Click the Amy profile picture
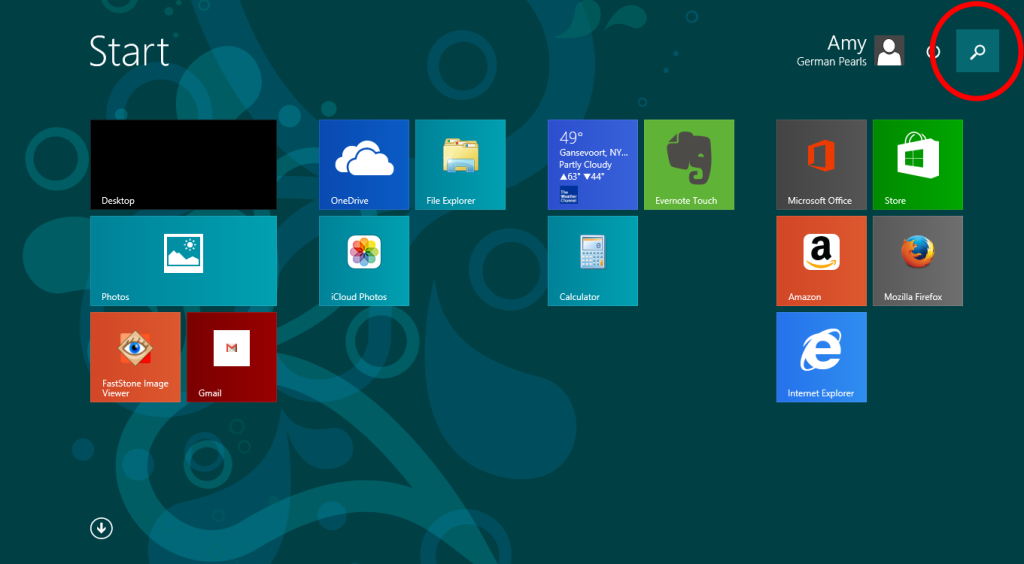The width and height of the screenshot is (1024, 564). (x=889, y=51)
